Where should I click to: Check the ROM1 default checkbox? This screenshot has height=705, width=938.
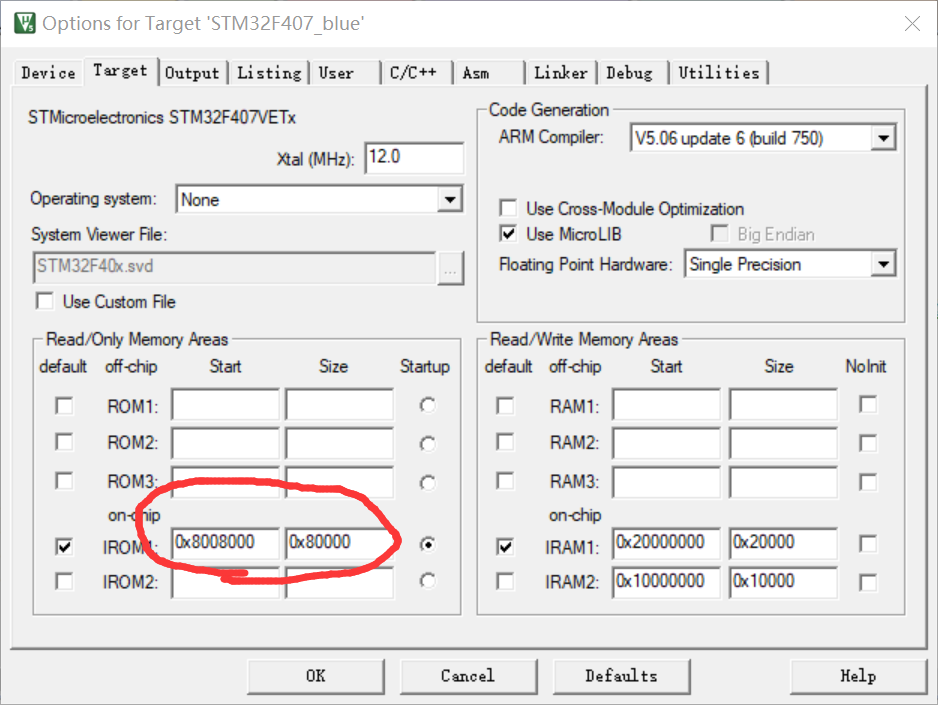click(x=64, y=406)
